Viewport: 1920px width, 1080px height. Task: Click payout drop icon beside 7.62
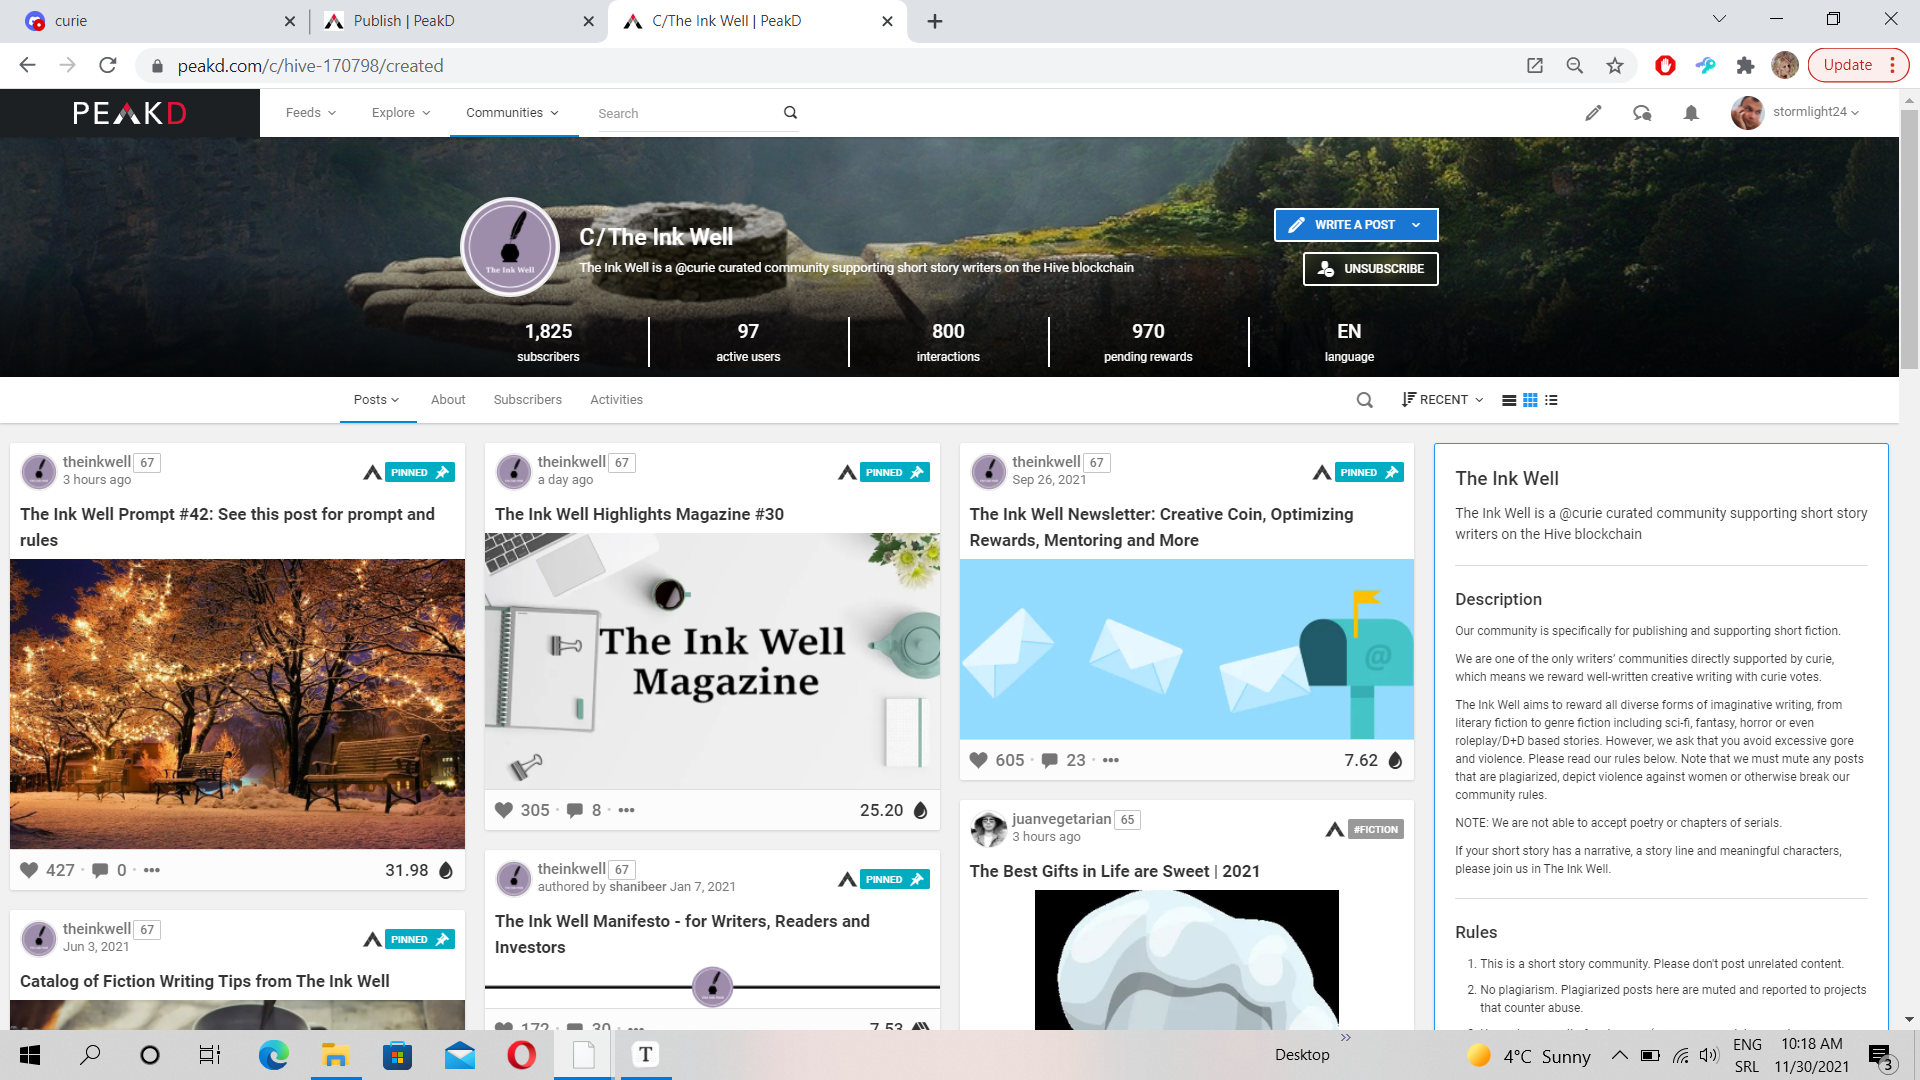(x=1395, y=760)
